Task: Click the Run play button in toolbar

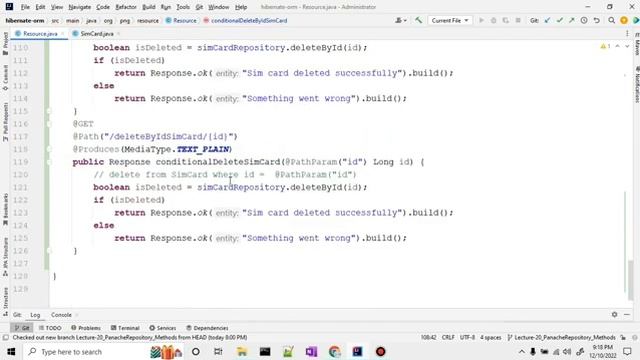Action: coord(481,20)
